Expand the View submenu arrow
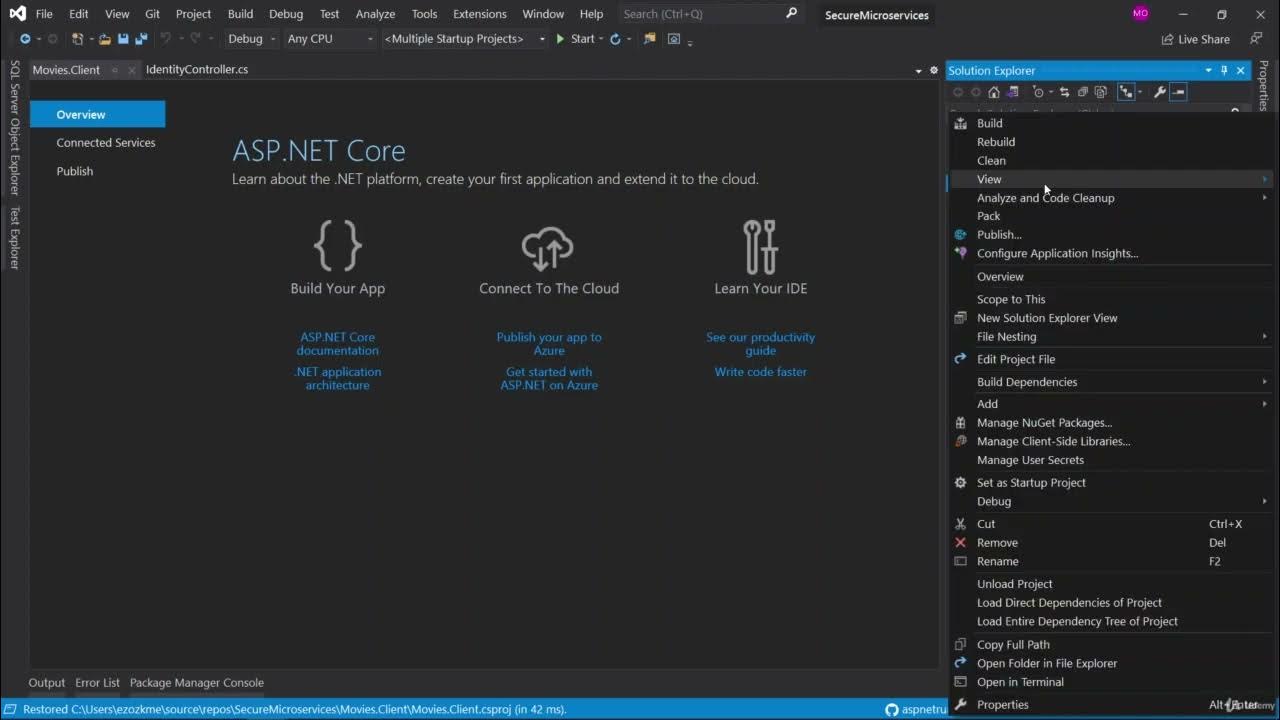This screenshot has width=1280, height=720. [x=1265, y=179]
